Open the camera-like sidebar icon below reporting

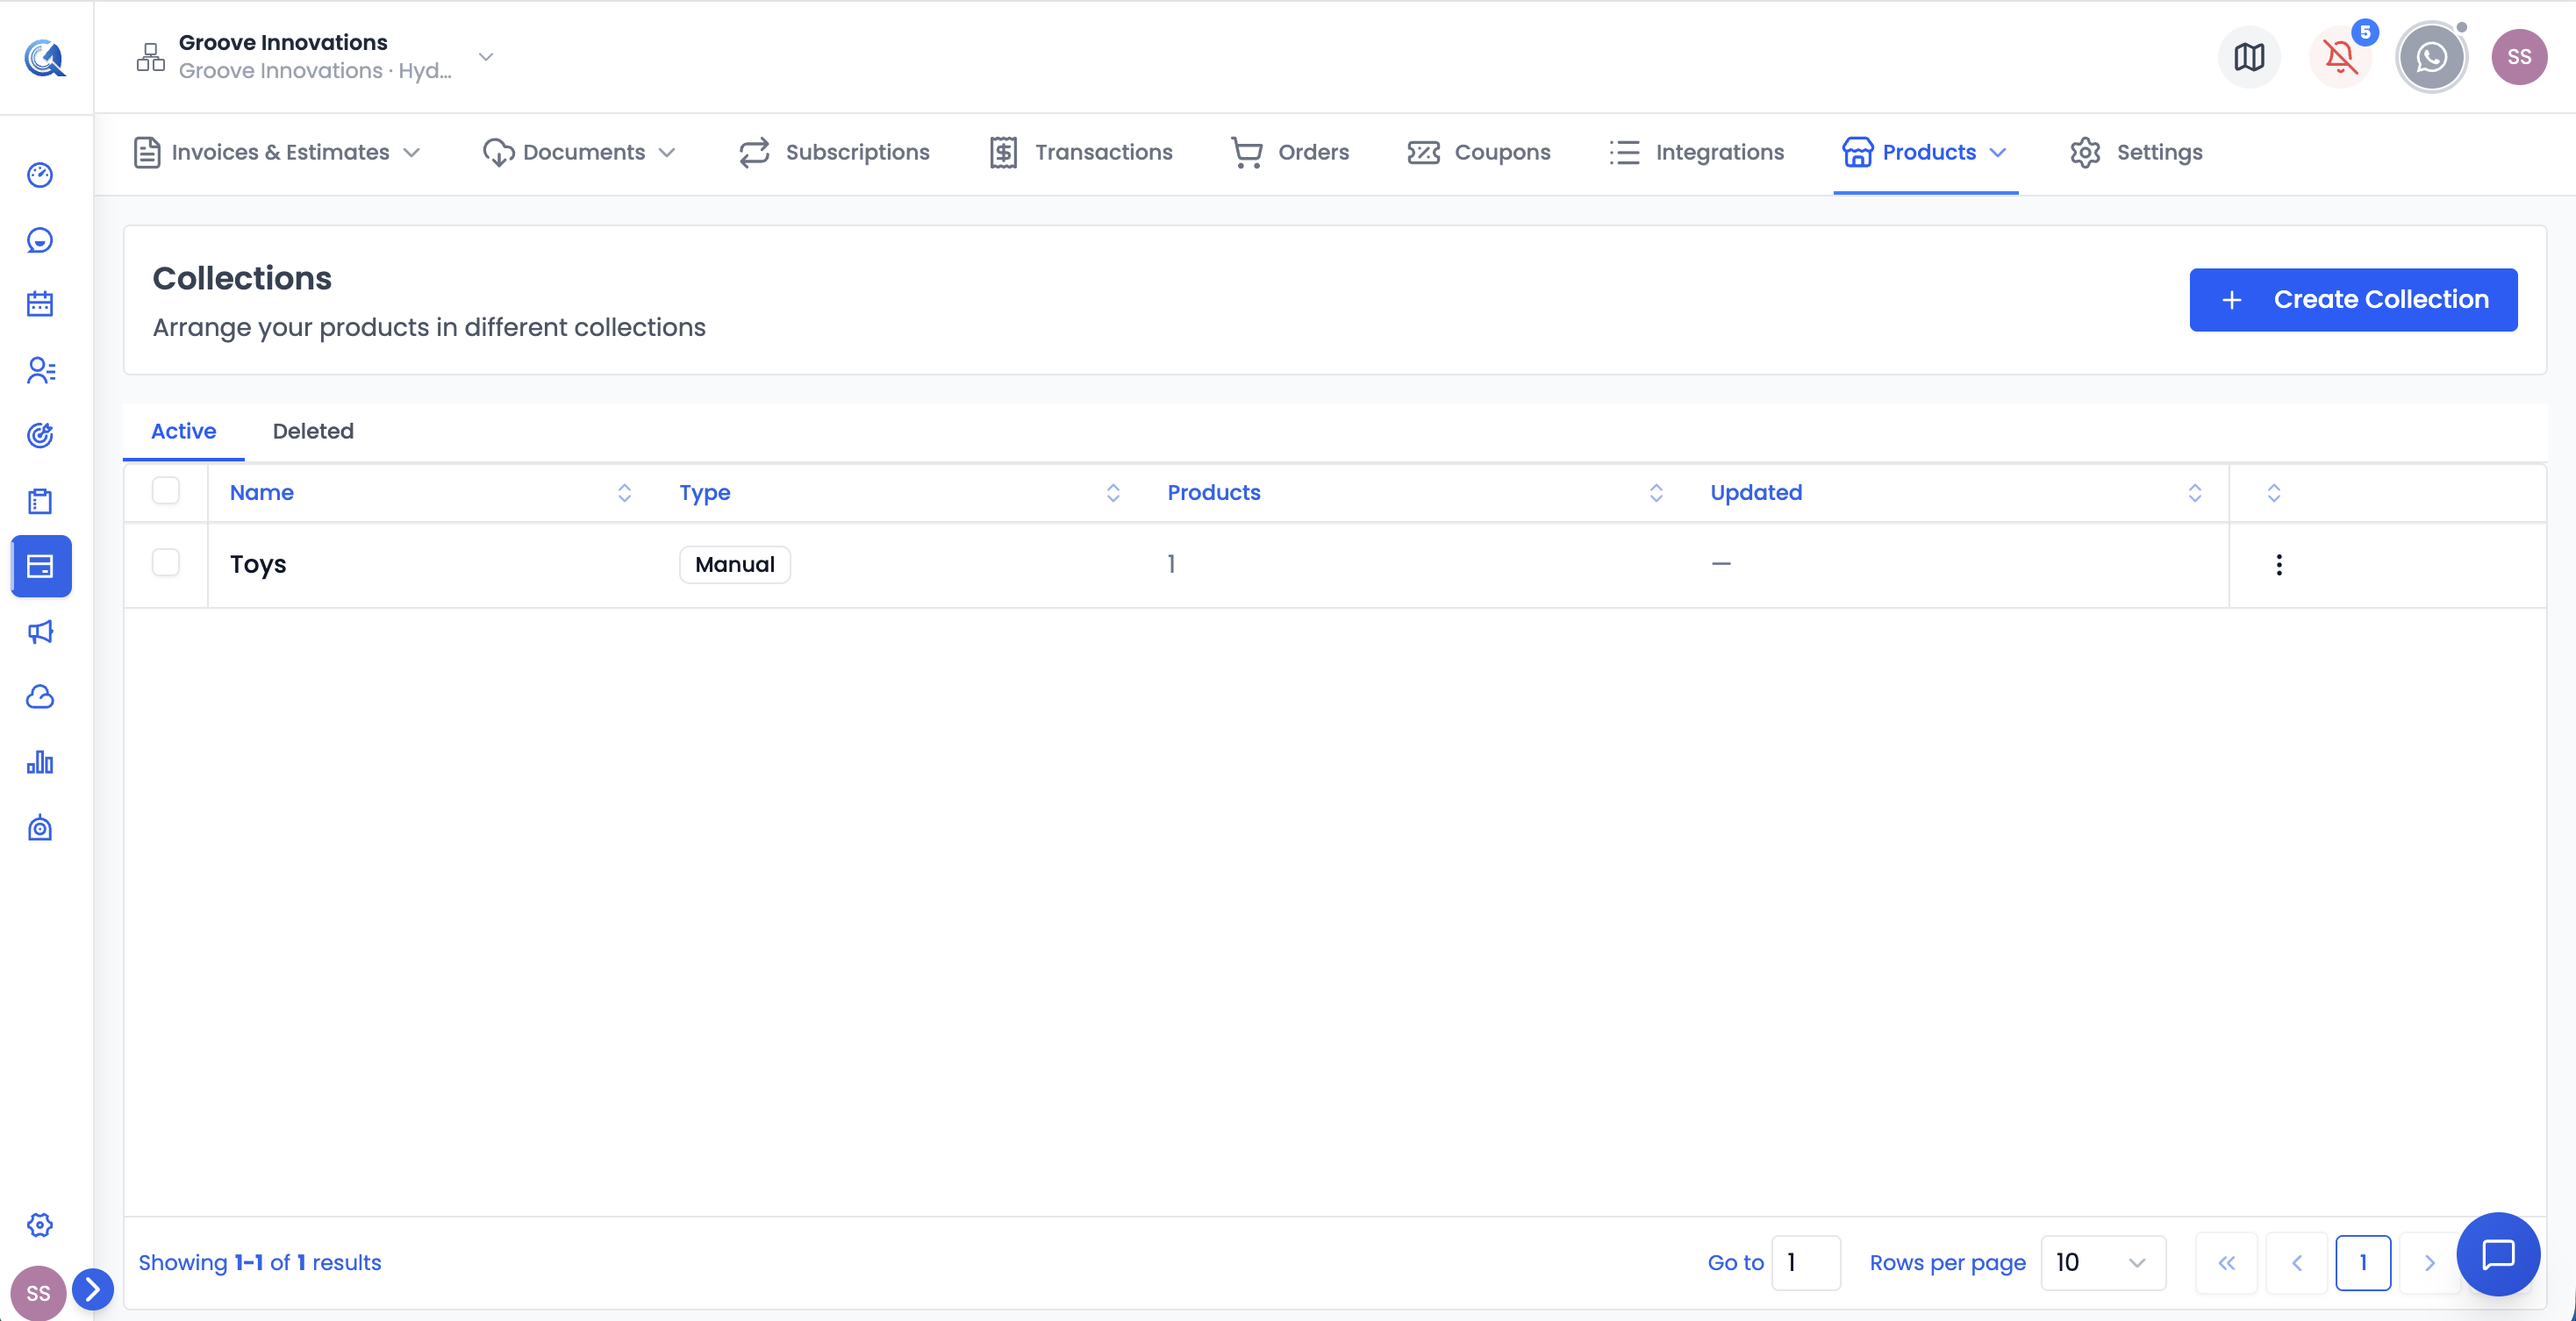coord(40,828)
